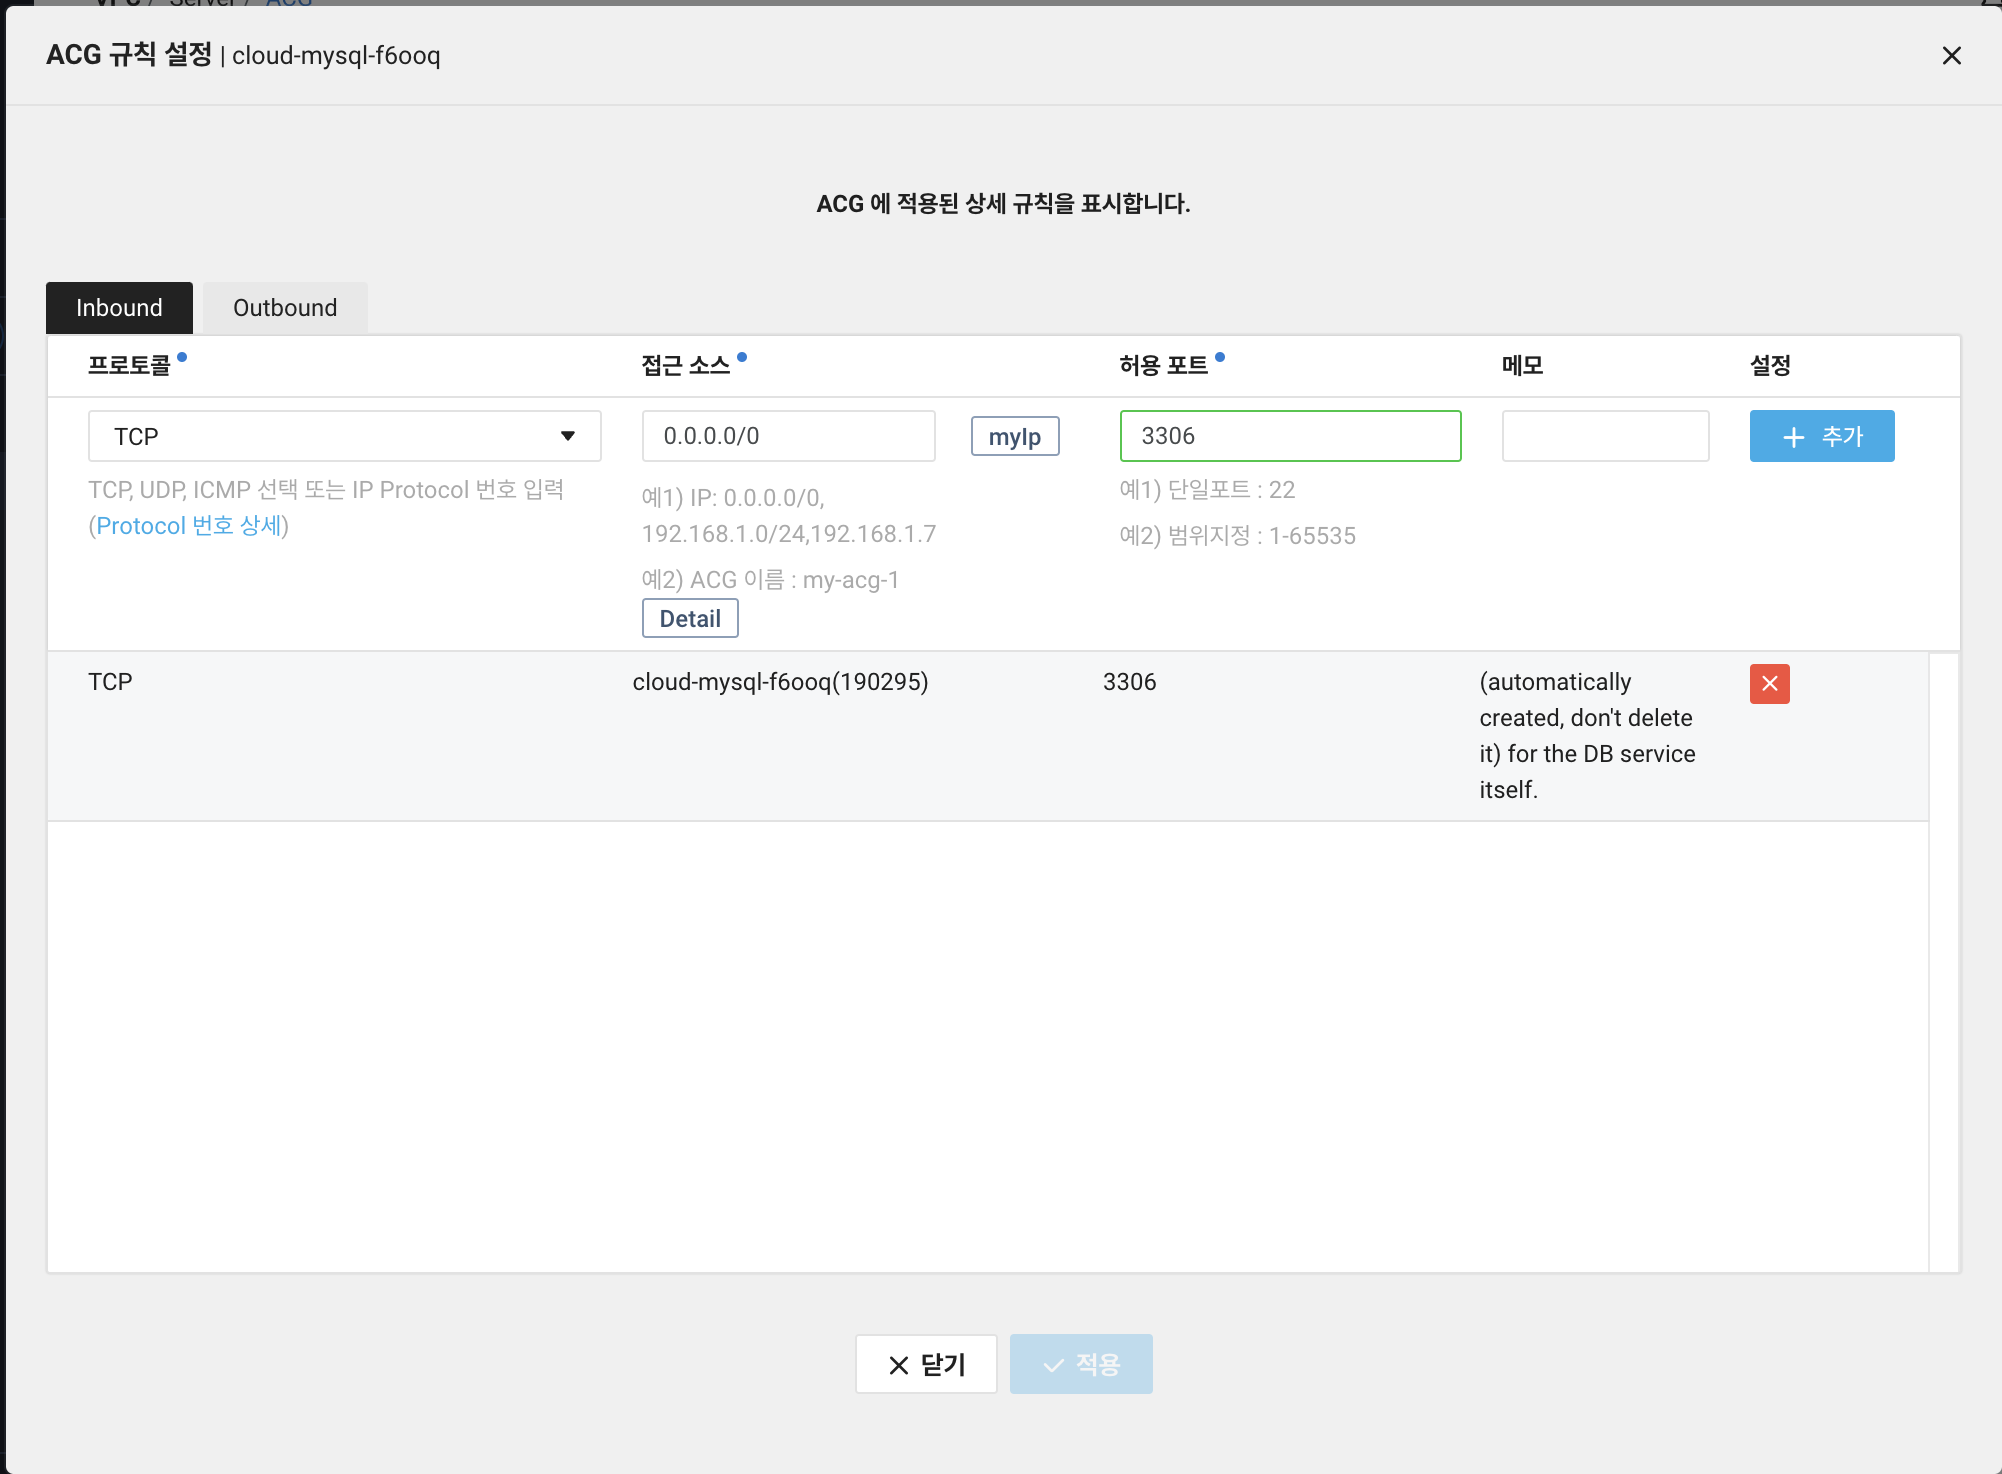Open the Detail button for access source
This screenshot has height=1474, width=2002.
[x=690, y=619]
